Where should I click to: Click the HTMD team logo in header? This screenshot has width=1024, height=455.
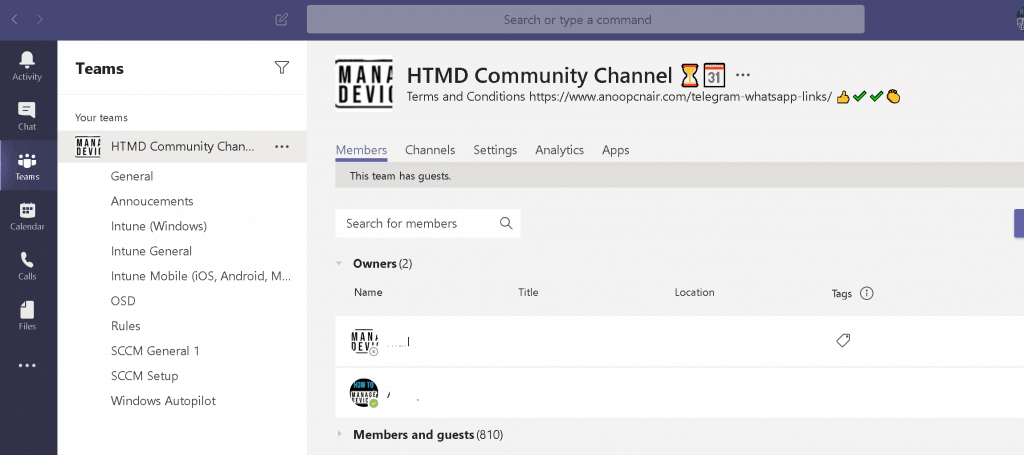364,84
